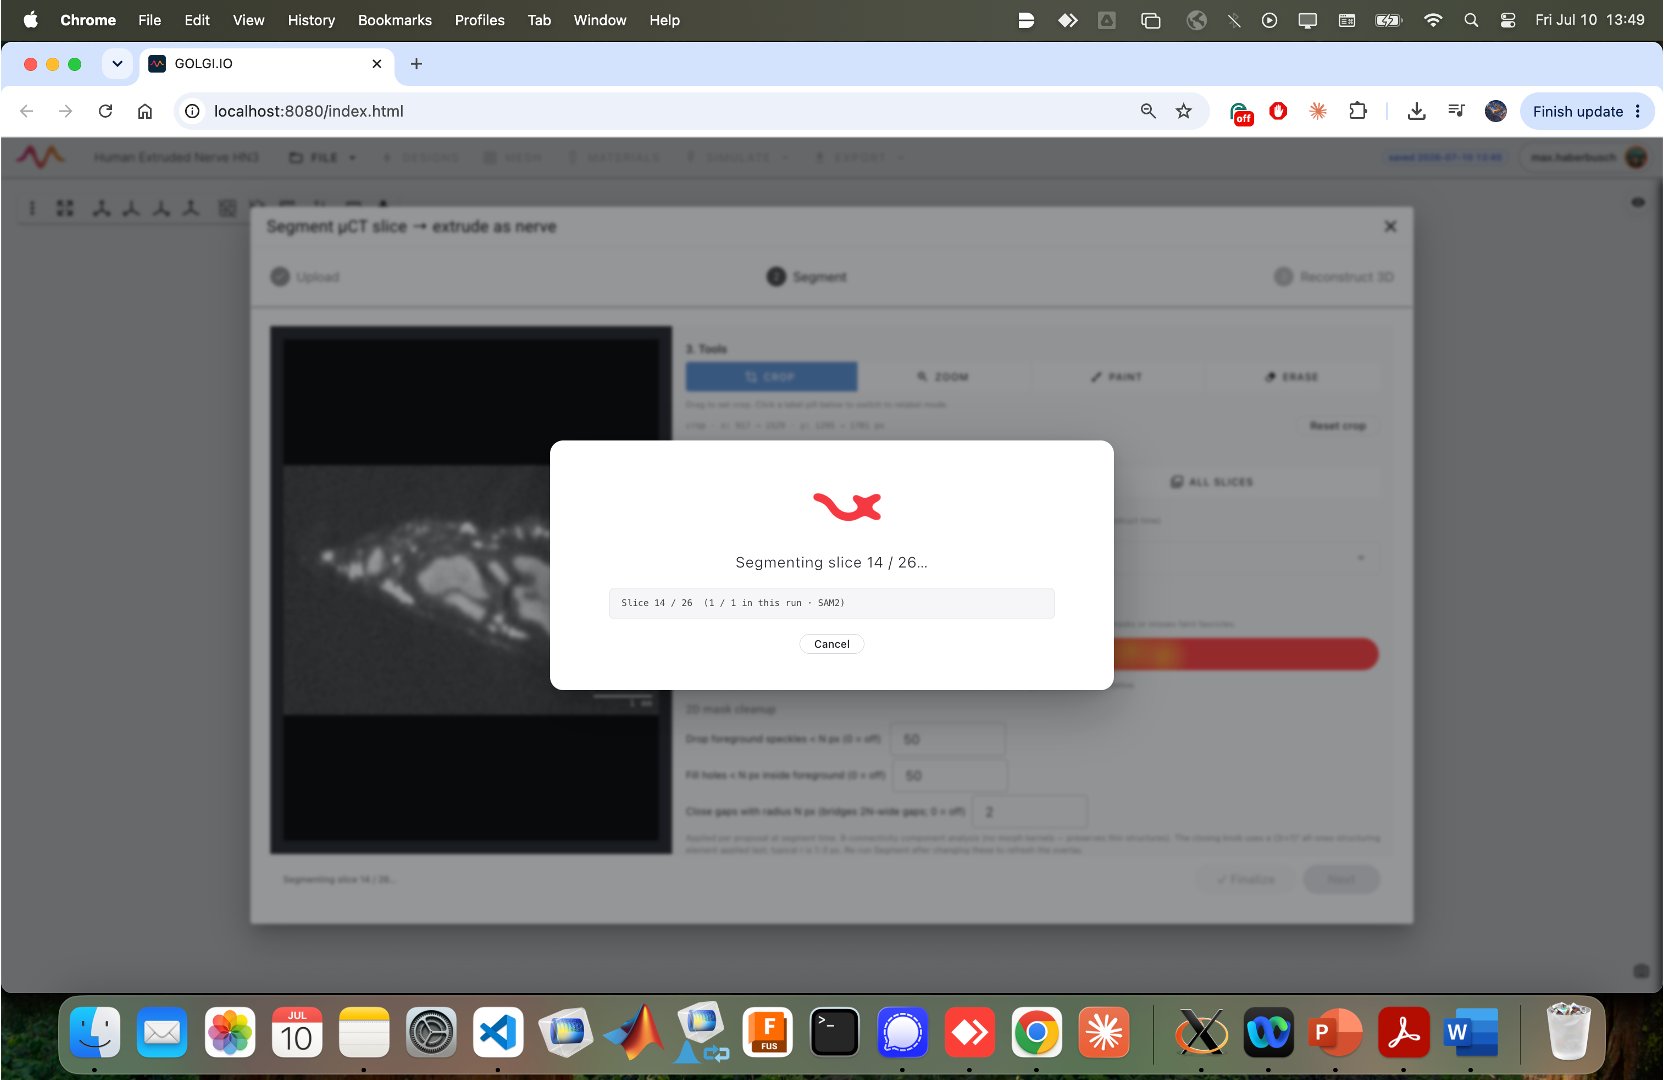This screenshot has width=1664, height=1080.
Task: Reload the localhost page
Action: 105,111
